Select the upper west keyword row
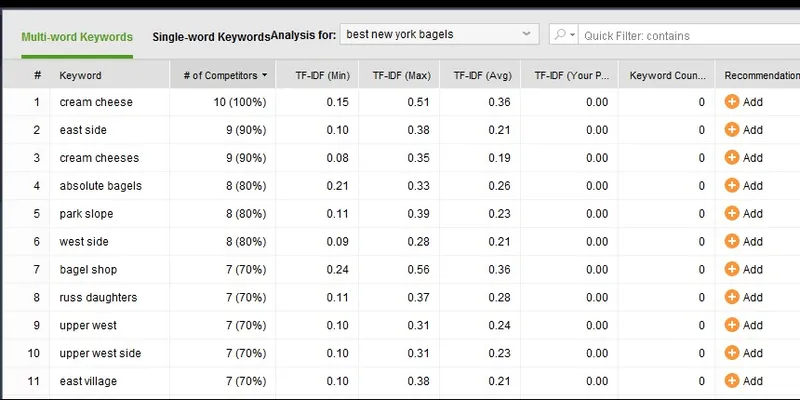Image resolution: width=800 pixels, height=400 pixels. click(x=88, y=326)
